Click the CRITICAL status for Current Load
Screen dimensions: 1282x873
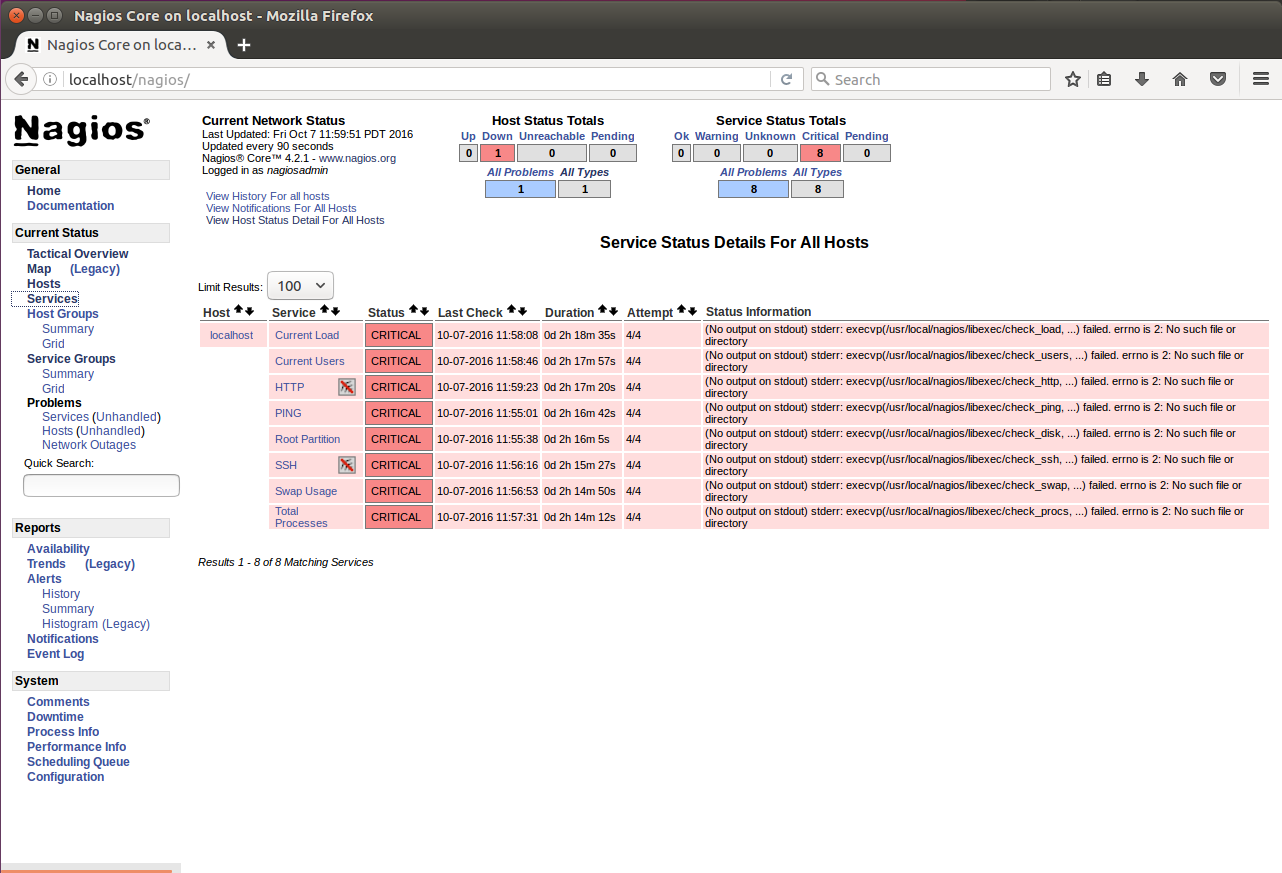click(x=398, y=334)
